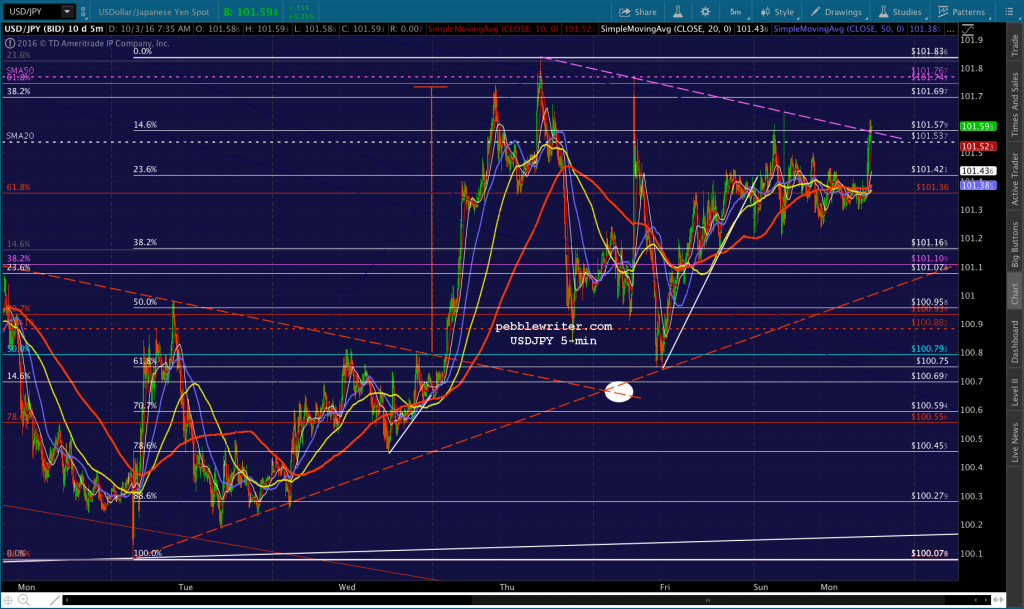Click the zoom magnifier icon at bottom left

click(24, 599)
